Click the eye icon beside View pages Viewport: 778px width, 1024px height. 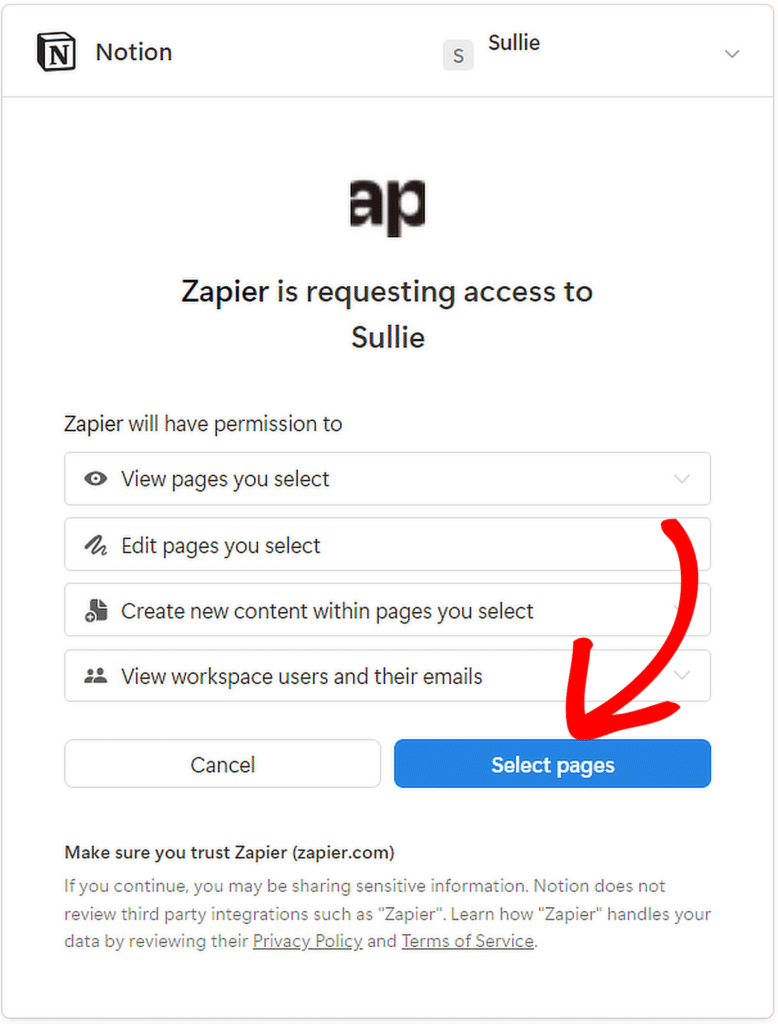96,479
